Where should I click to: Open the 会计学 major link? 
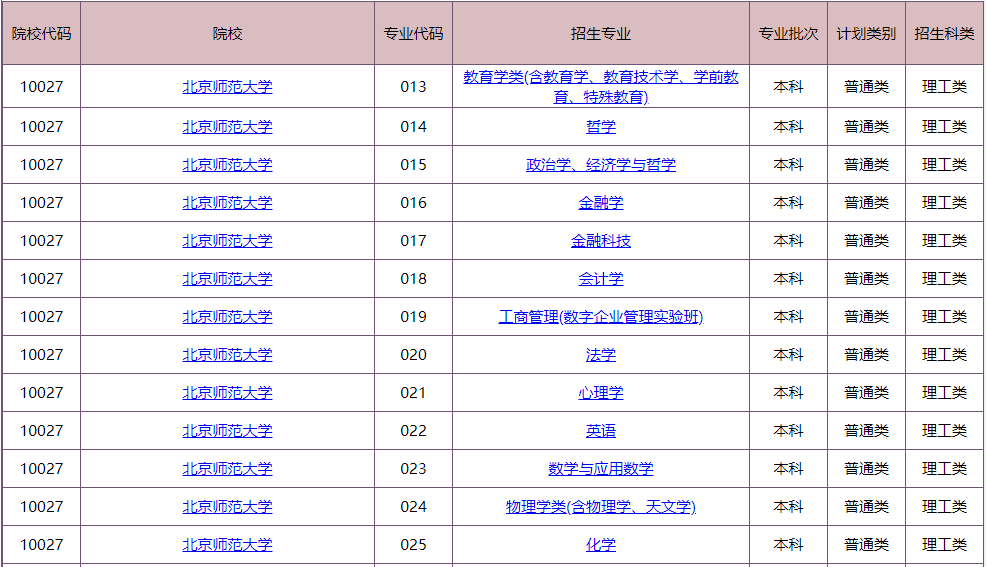click(601, 279)
